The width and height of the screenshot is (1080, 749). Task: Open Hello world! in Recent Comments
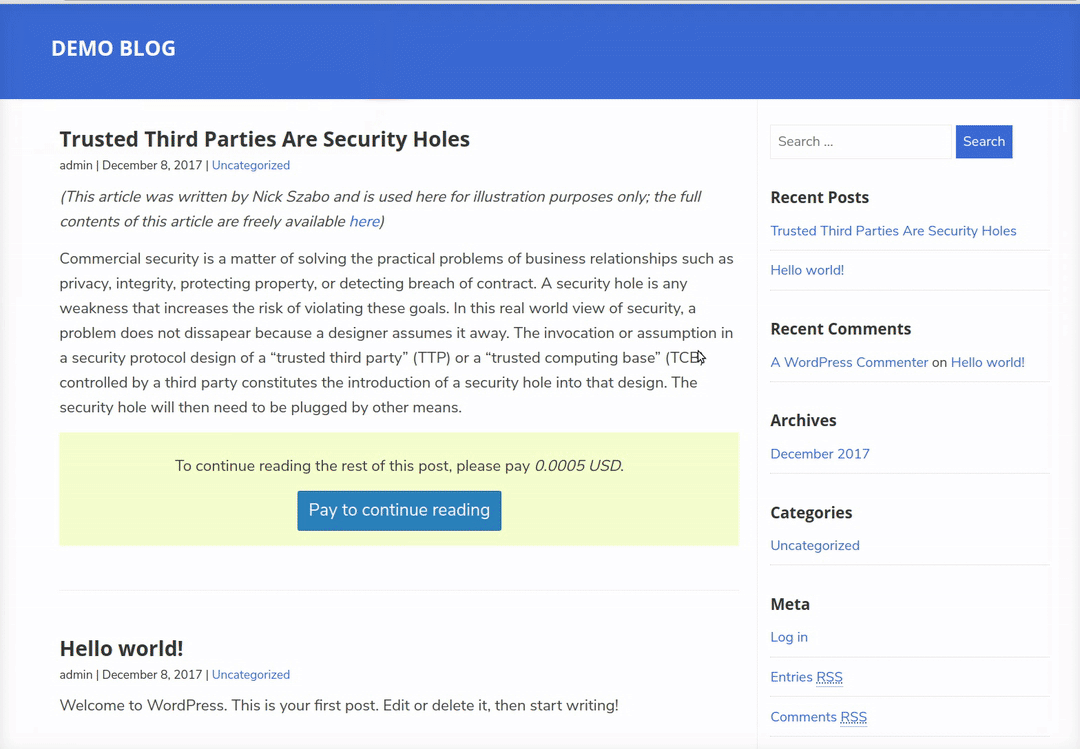pyautogui.click(x=987, y=362)
